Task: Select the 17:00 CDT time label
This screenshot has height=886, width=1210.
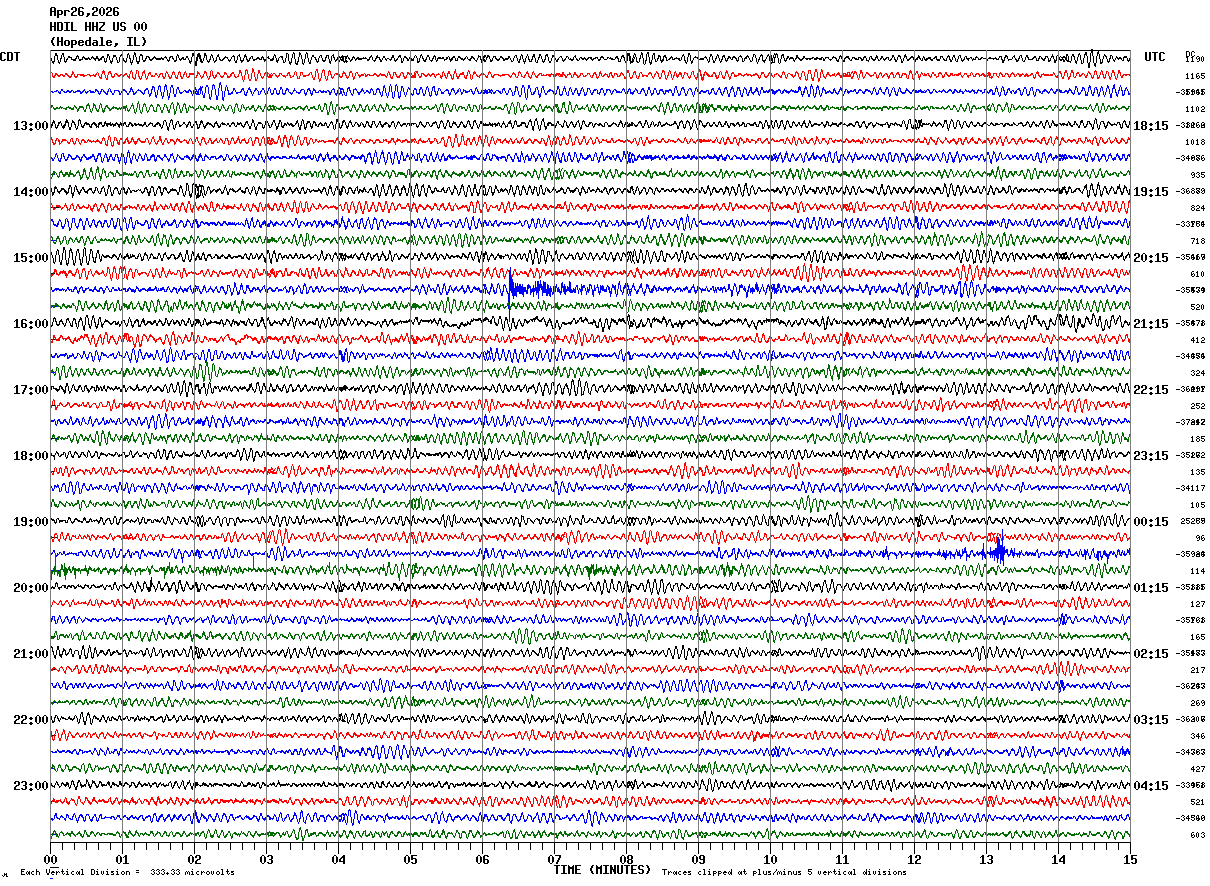Action: click(31, 390)
